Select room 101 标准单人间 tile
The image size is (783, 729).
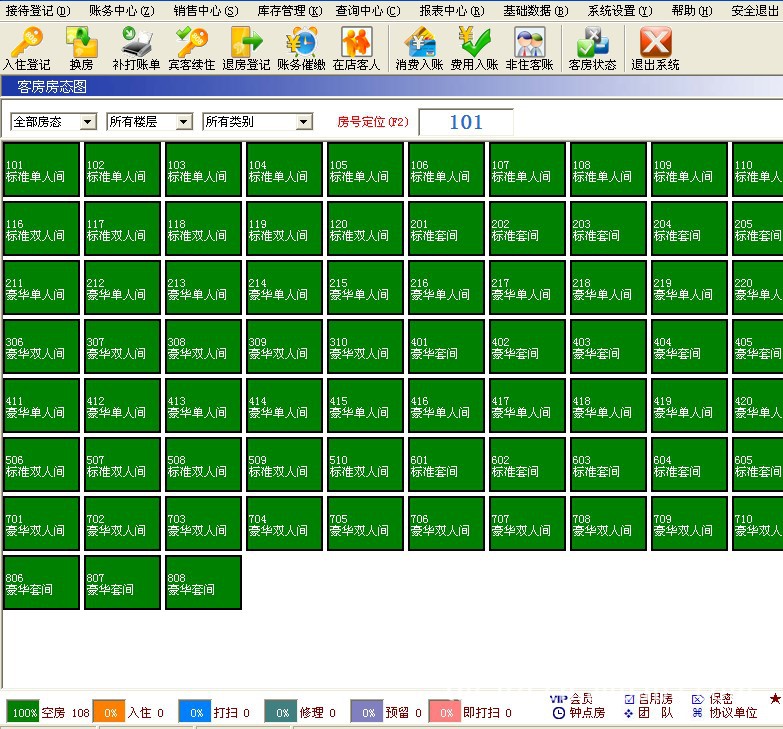[x=41, y=170]
